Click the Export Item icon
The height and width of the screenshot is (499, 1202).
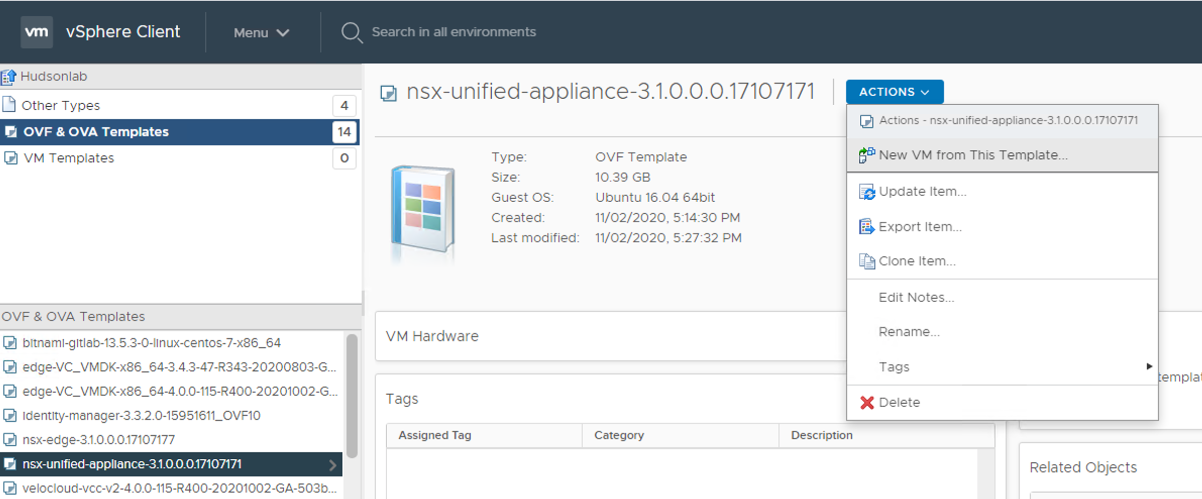coord(867,227)
